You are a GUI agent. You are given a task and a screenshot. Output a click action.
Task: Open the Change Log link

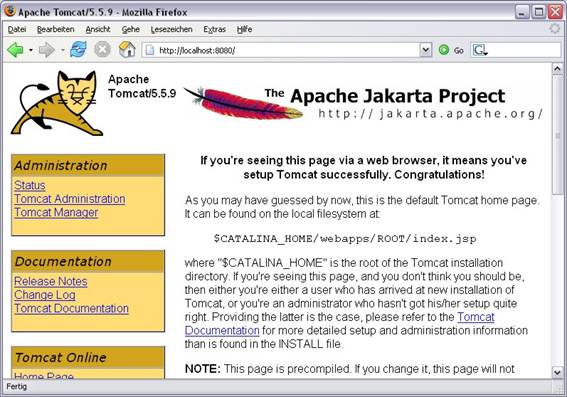pos(45,295)
